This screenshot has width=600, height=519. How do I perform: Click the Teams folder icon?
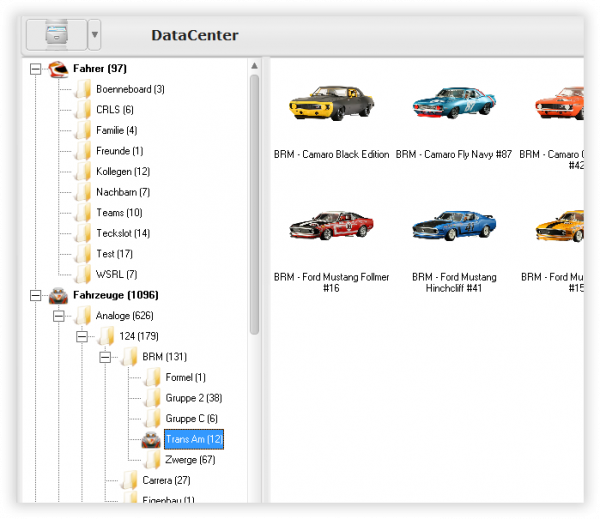pos(83,213)
